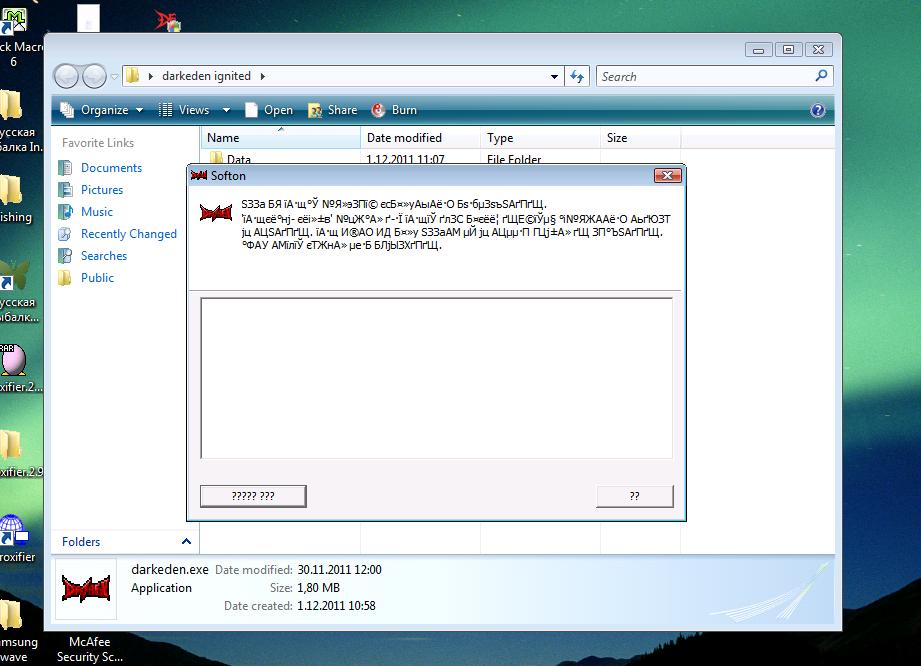Open the Pictures favorite link

pos(101,190)
